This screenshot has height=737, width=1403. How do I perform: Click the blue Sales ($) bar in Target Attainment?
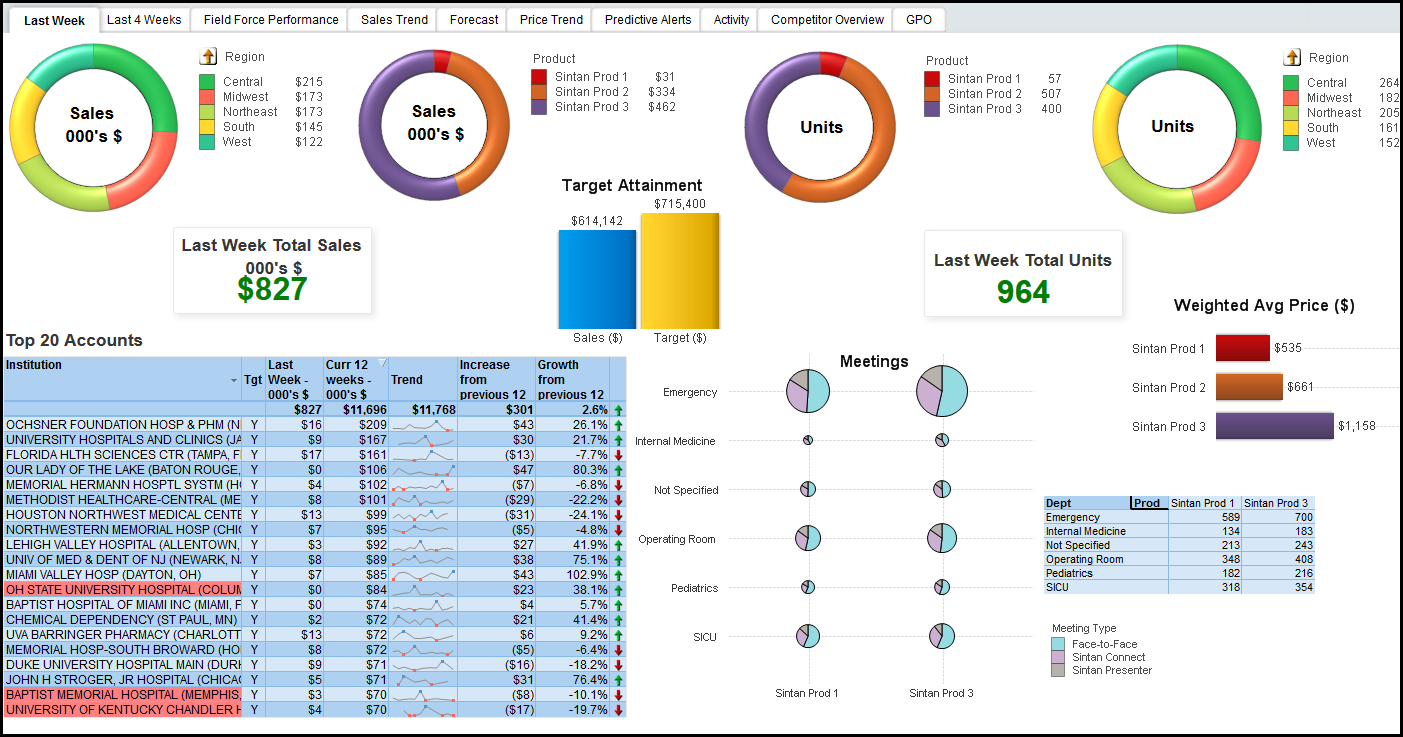coord(597,279)
